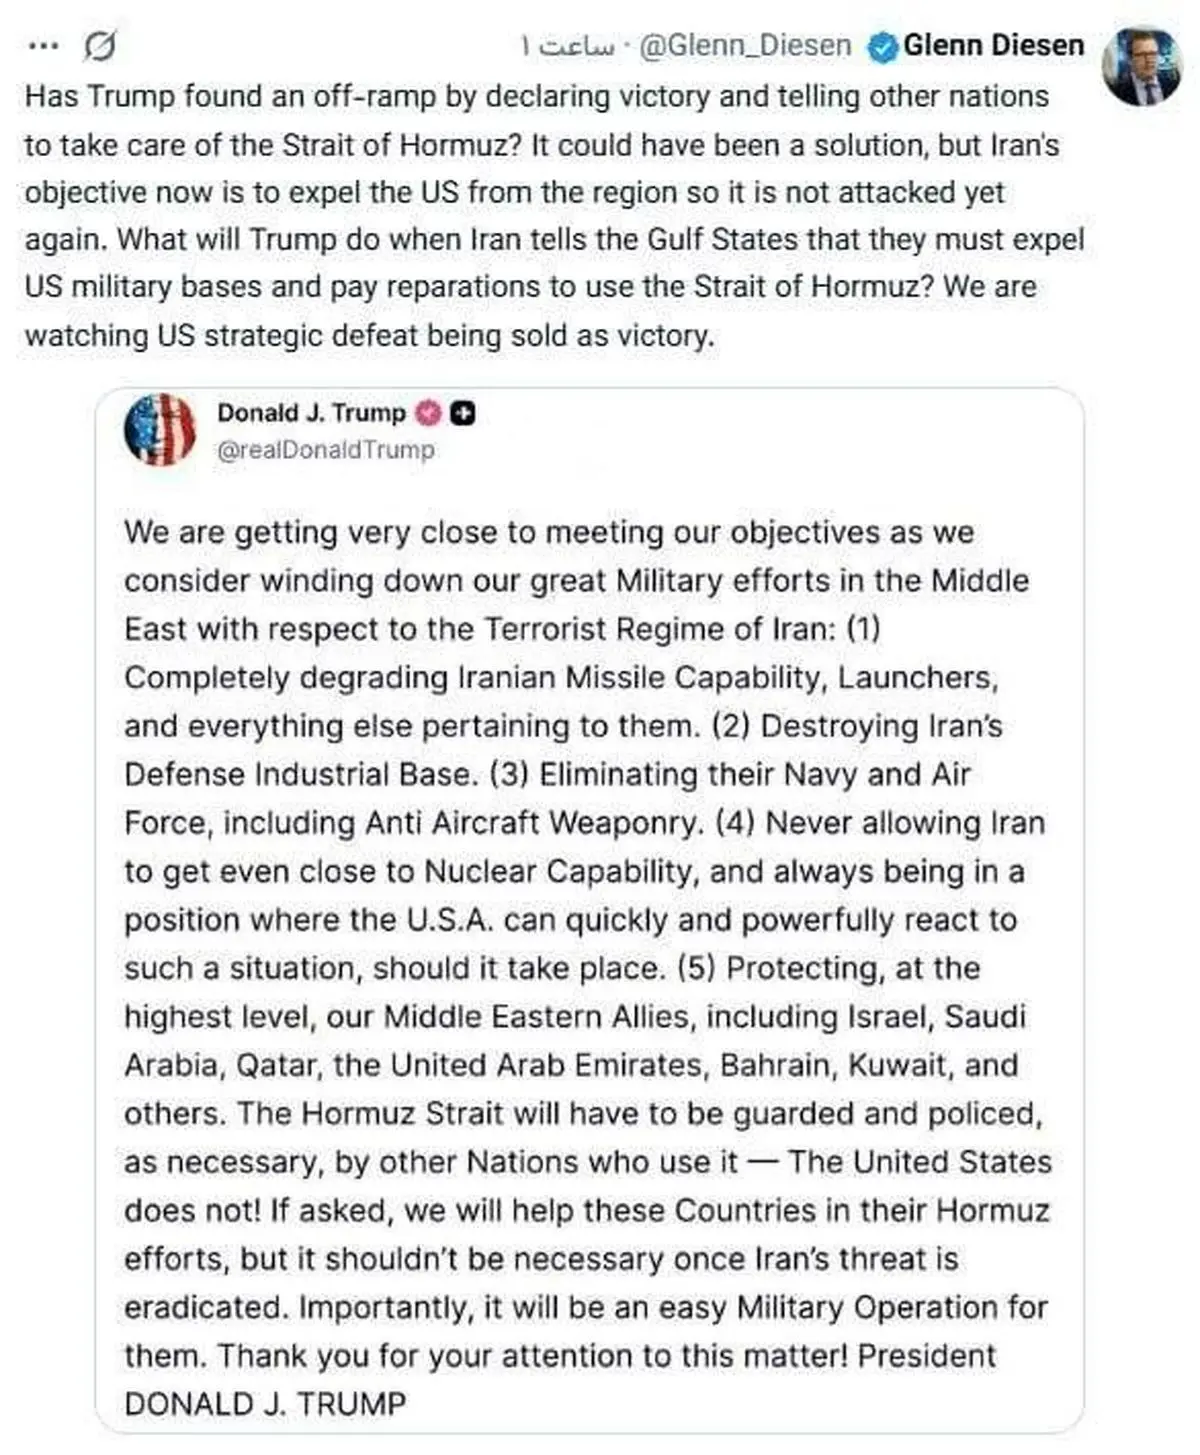Click the line starting 'Has Trump found an off-ramp'
Viewport: 1200px width, 1455px height.
537,97
